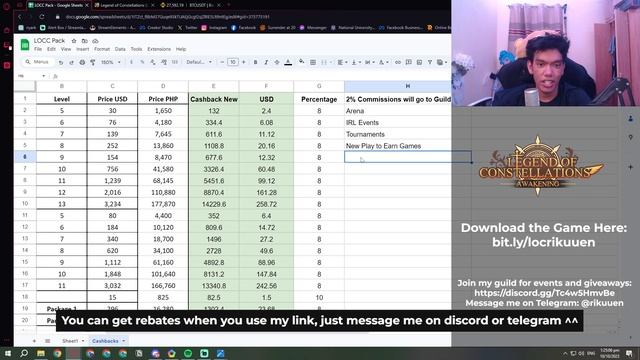Screen dimensions: 640x360
Task: Open the name box dropdown
Action: (x=43, y=76)
